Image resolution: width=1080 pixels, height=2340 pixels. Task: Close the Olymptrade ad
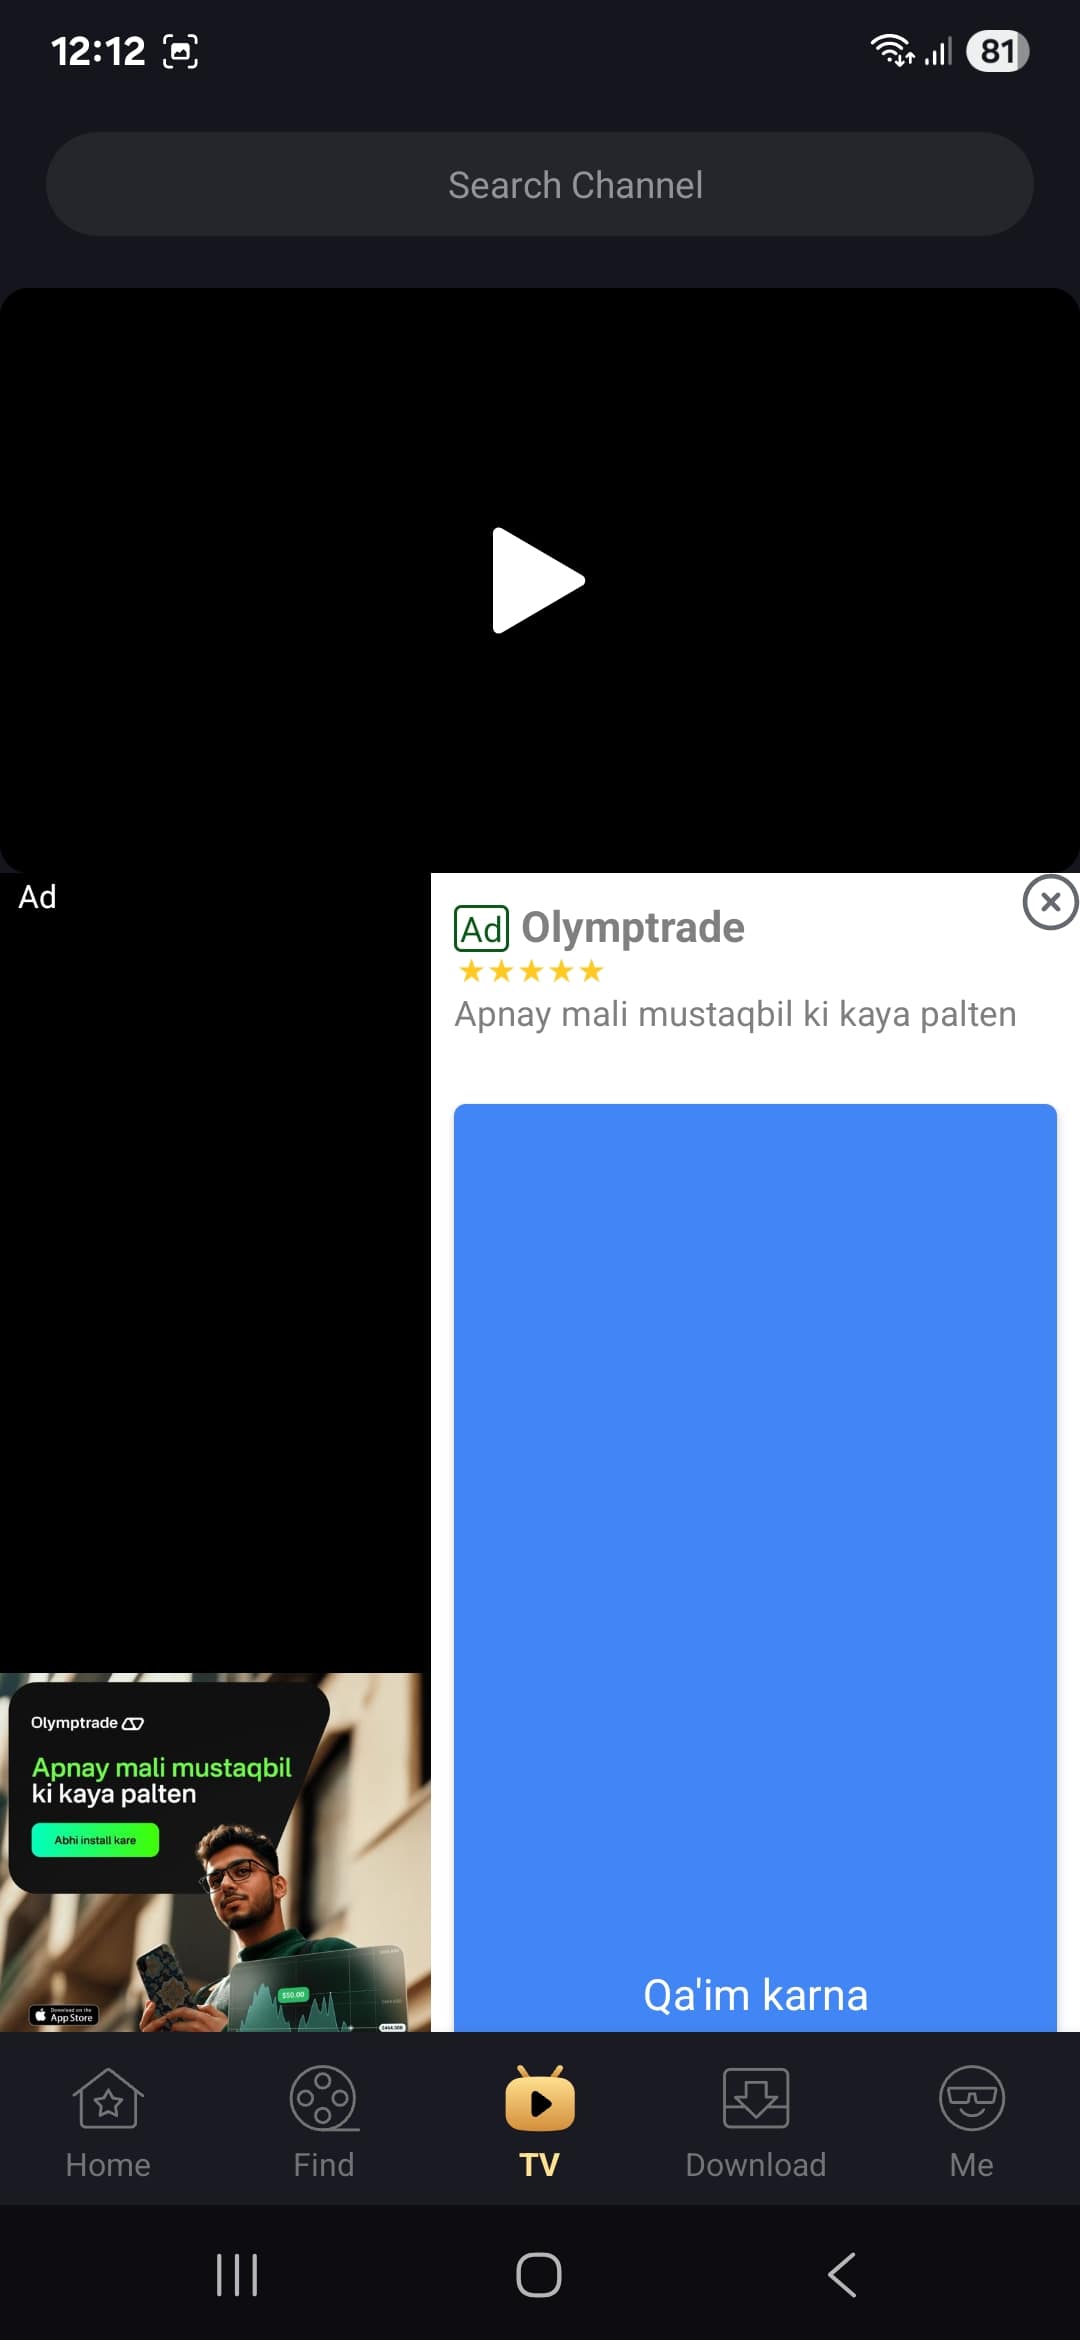point(1050,902)
